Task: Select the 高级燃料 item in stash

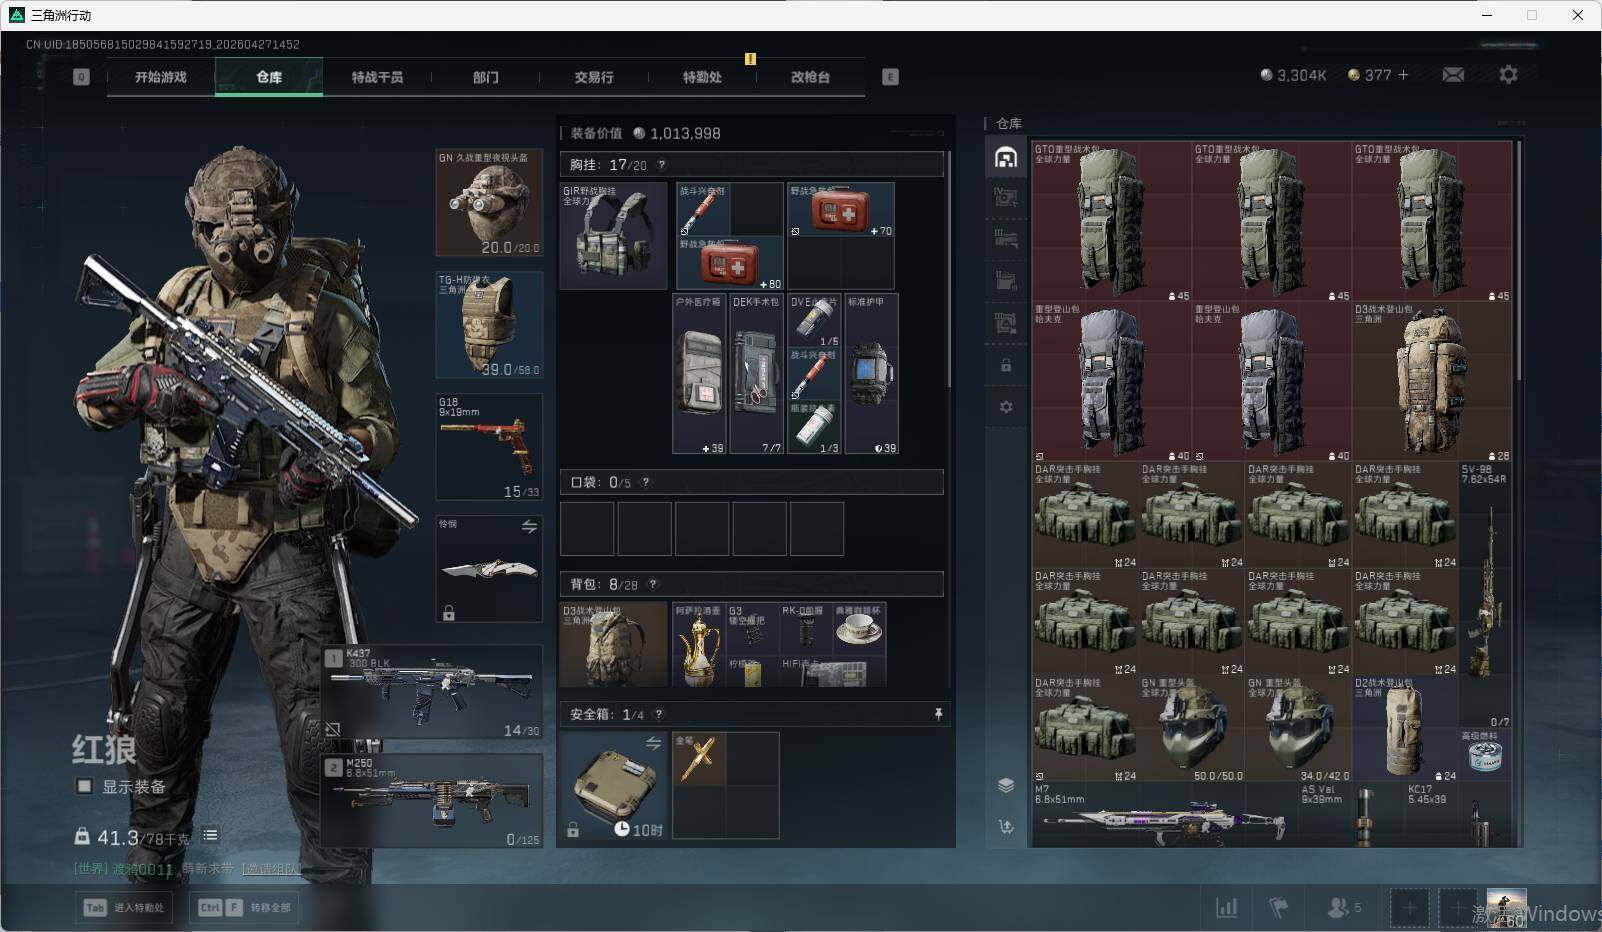Action: click(x=1485, y=755)
